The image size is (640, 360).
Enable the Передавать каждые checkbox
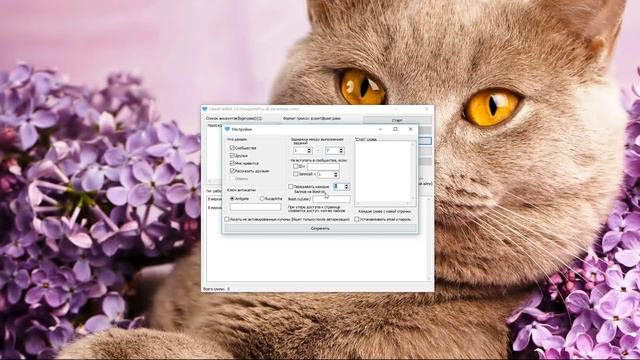click(291, 187)
